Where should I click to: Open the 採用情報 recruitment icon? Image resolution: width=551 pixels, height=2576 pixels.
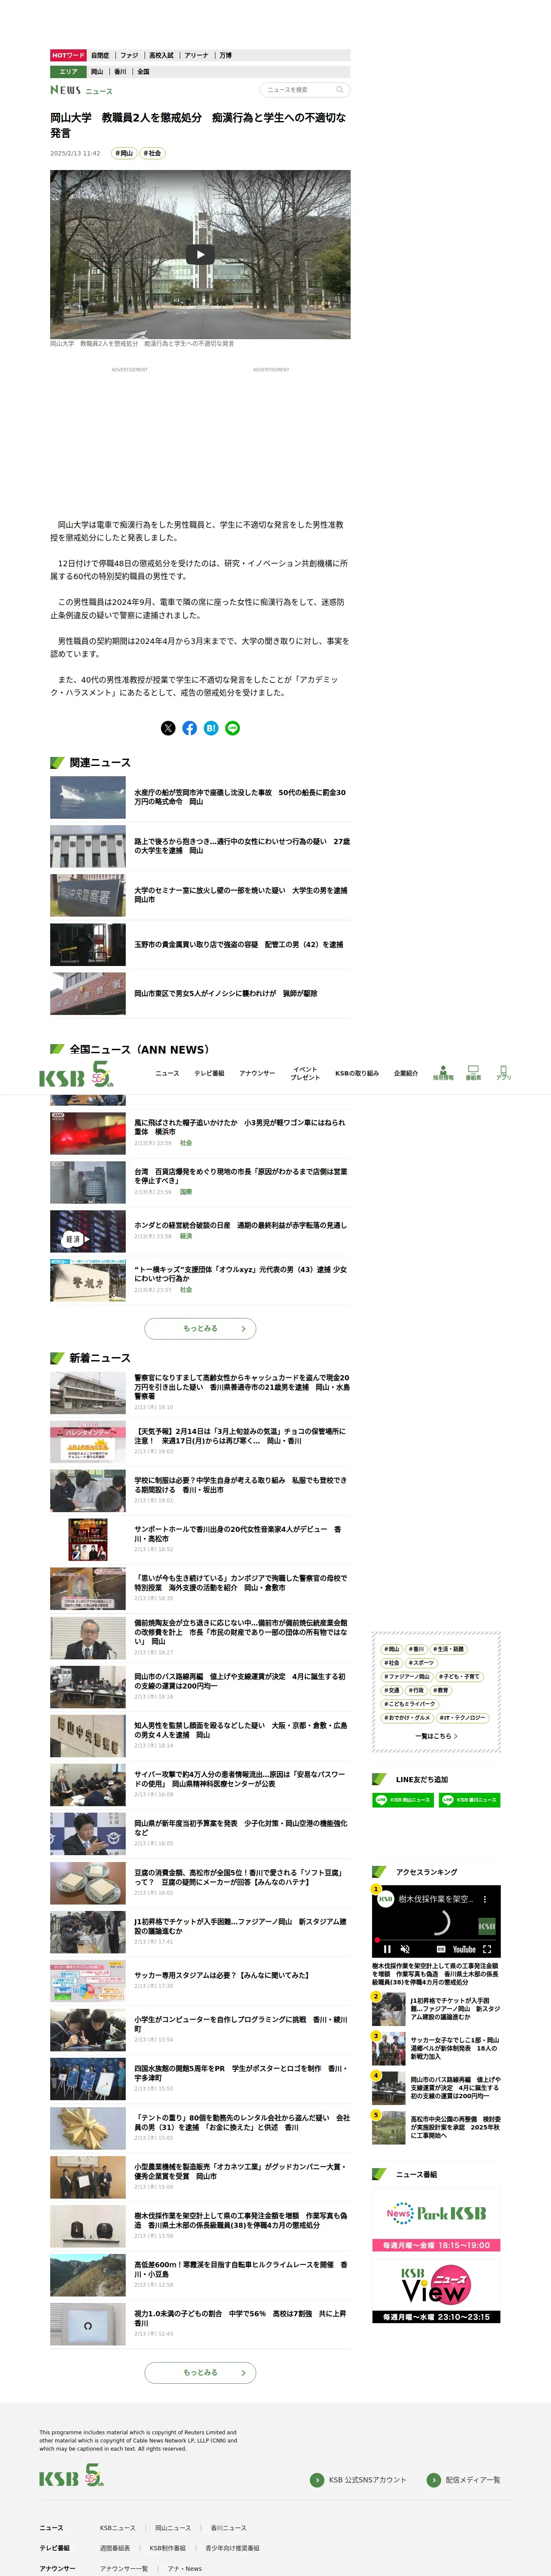coord(443,1073)
